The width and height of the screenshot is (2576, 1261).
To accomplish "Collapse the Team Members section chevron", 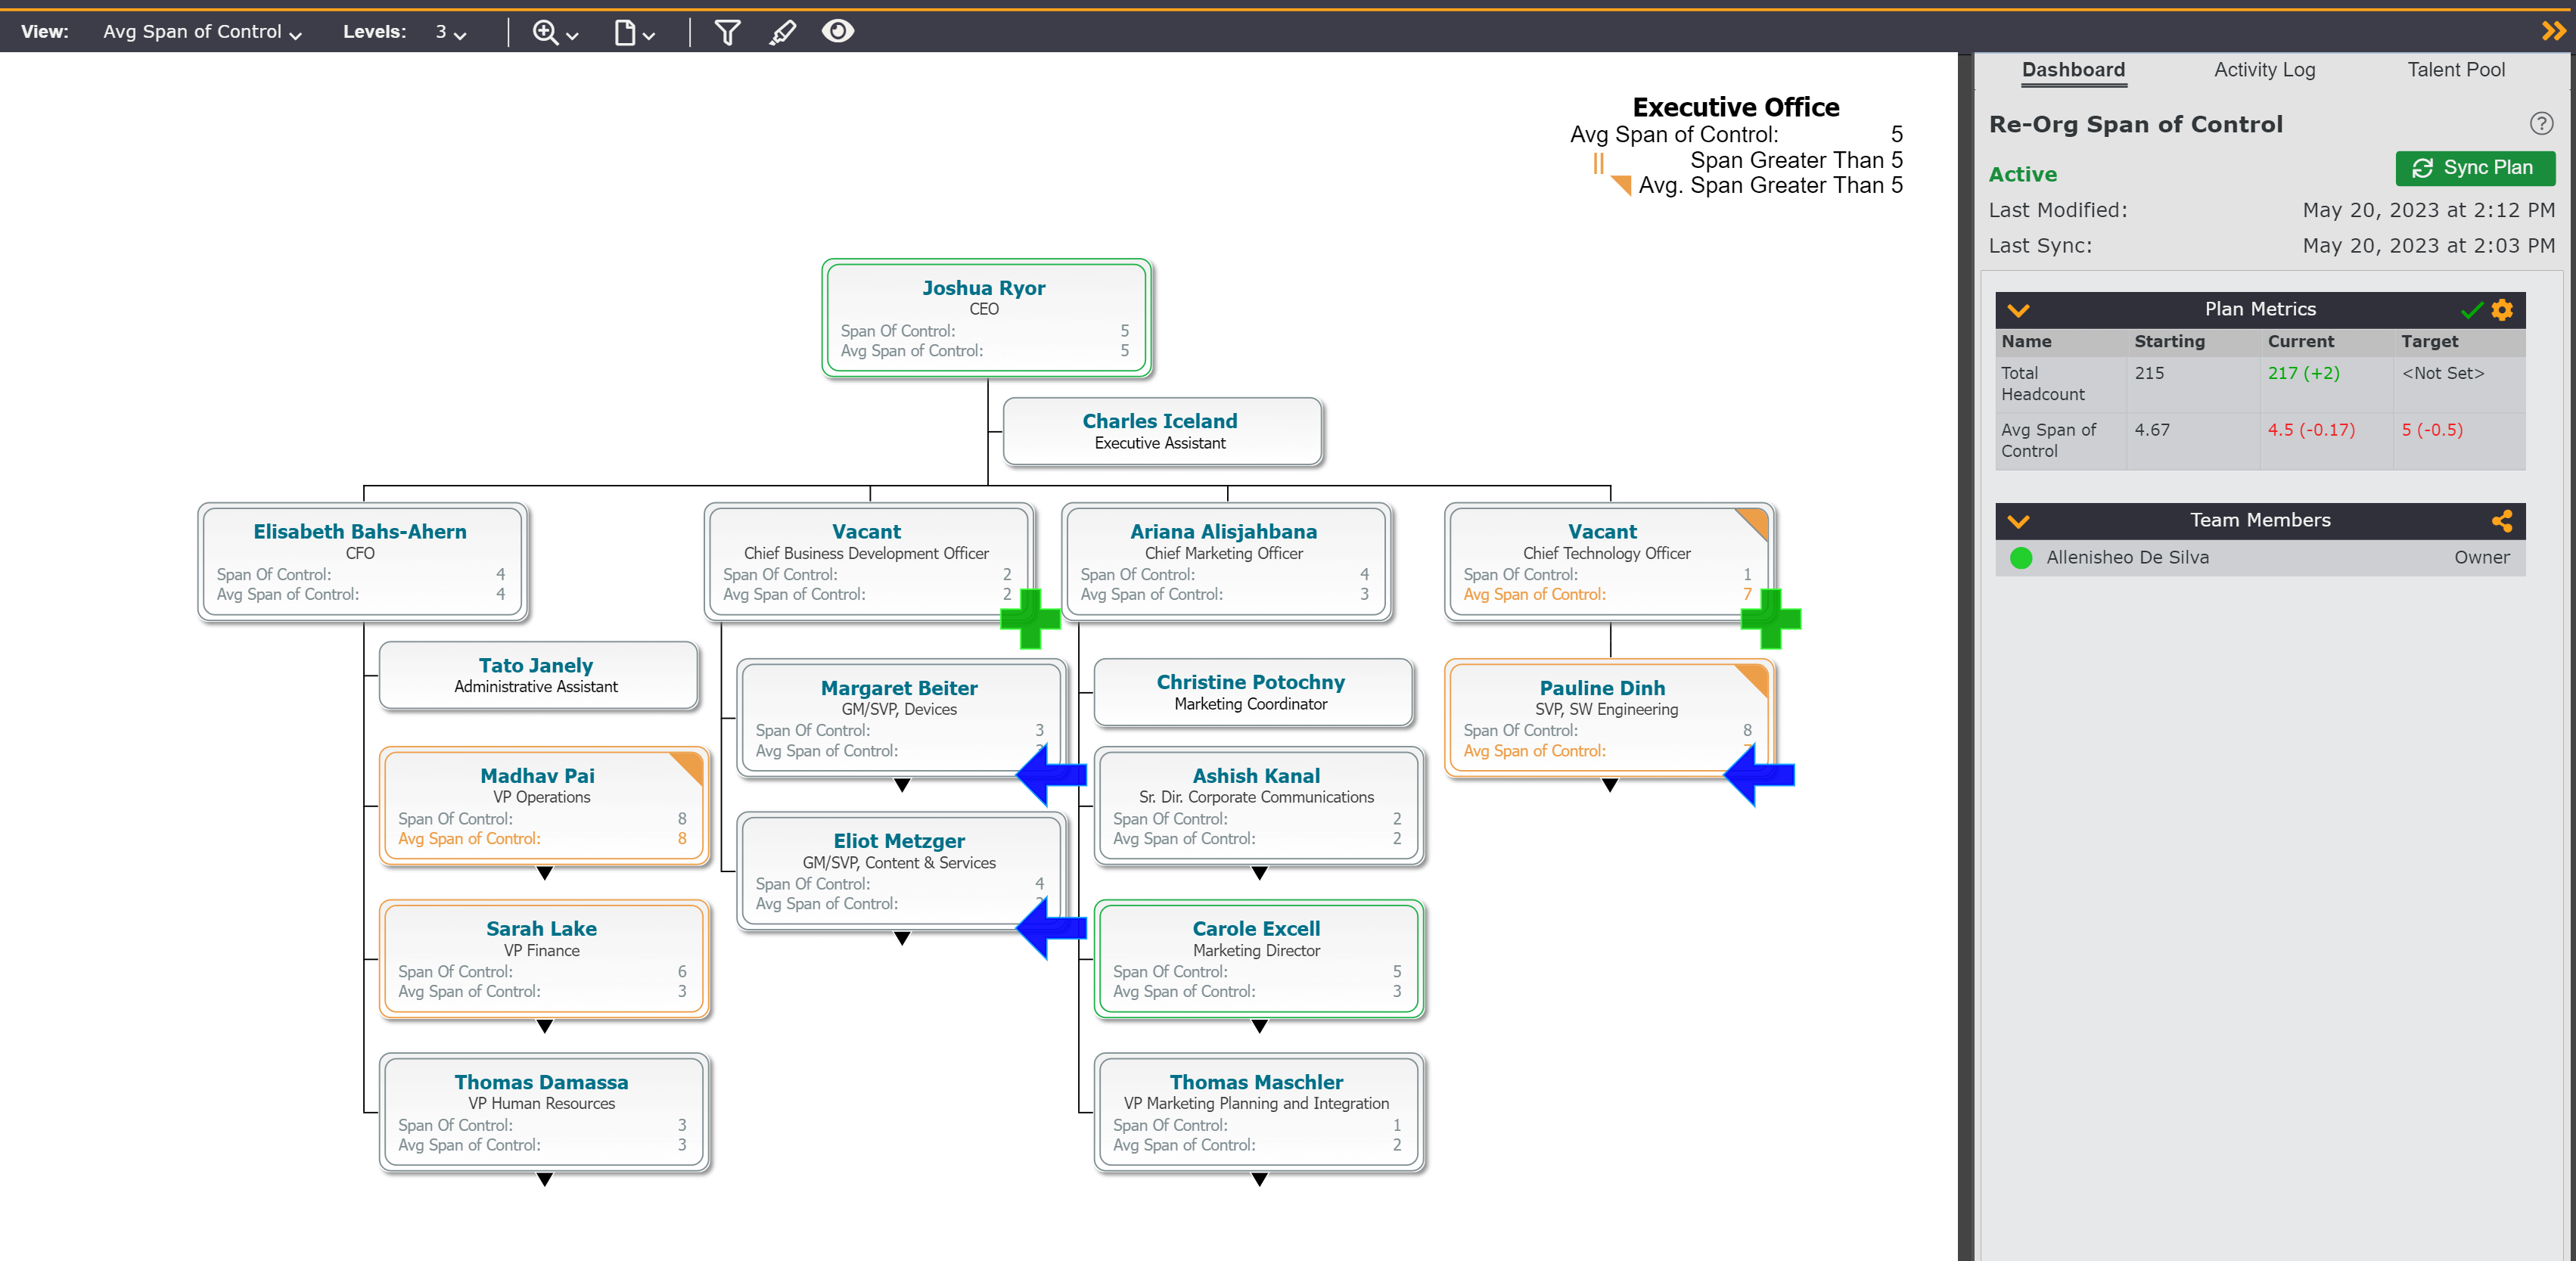I will click(2017, 521).
